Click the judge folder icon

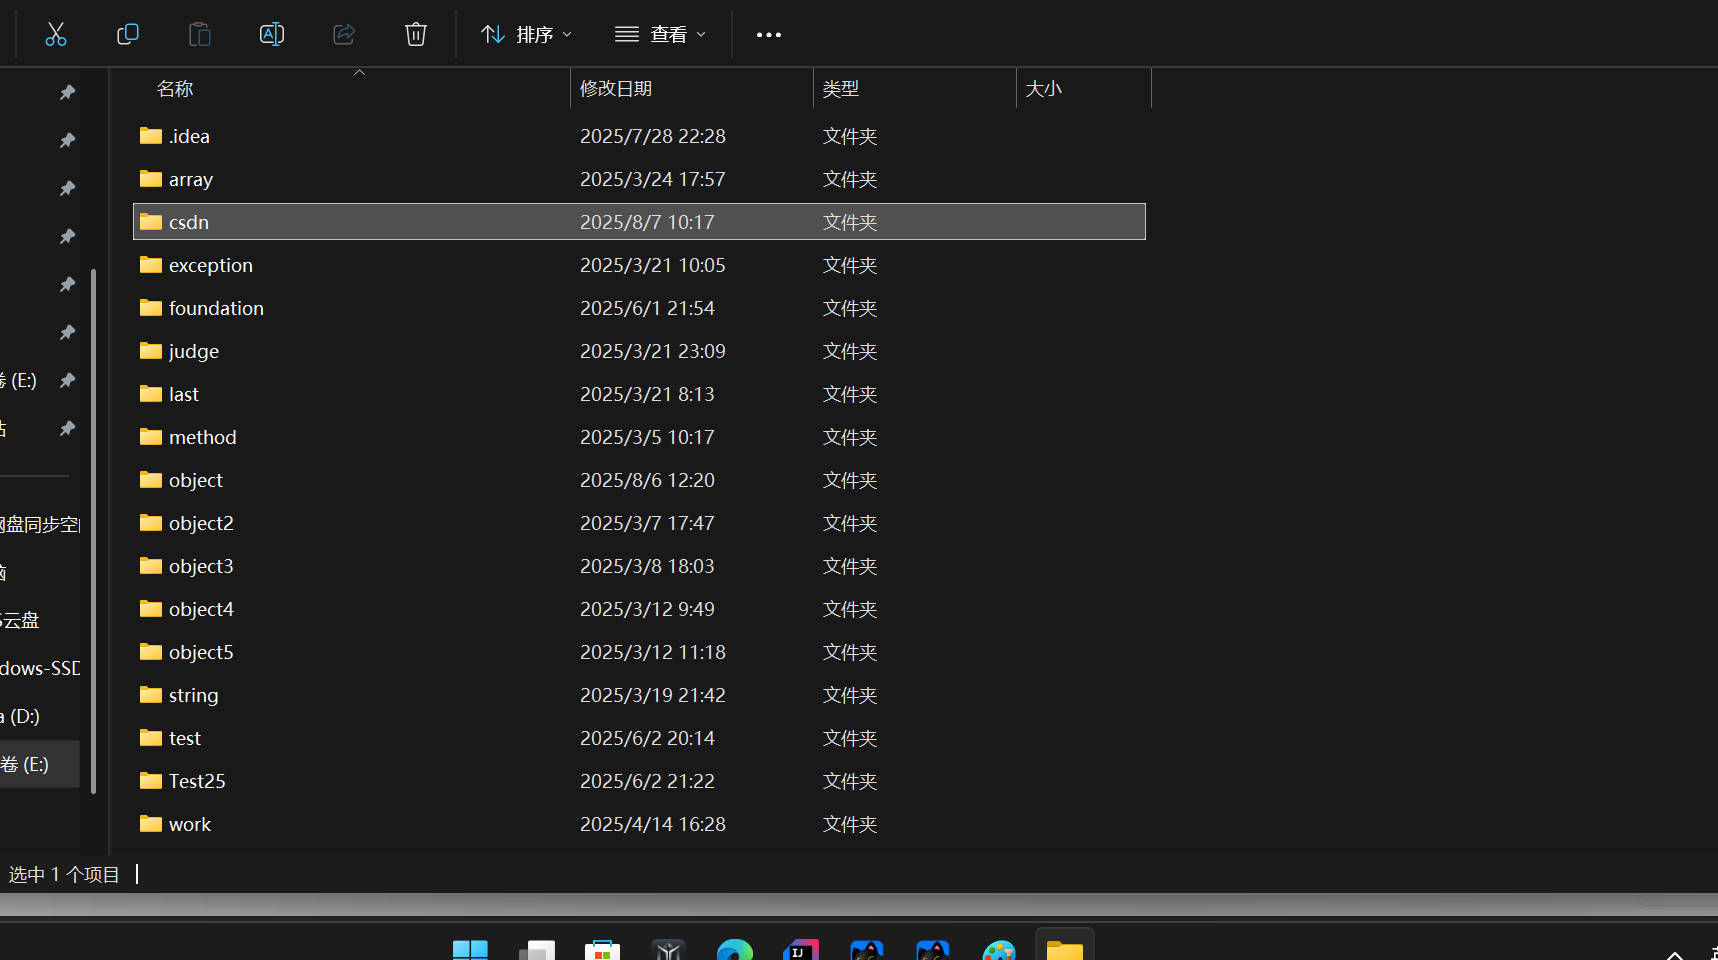tap(151, 350)
